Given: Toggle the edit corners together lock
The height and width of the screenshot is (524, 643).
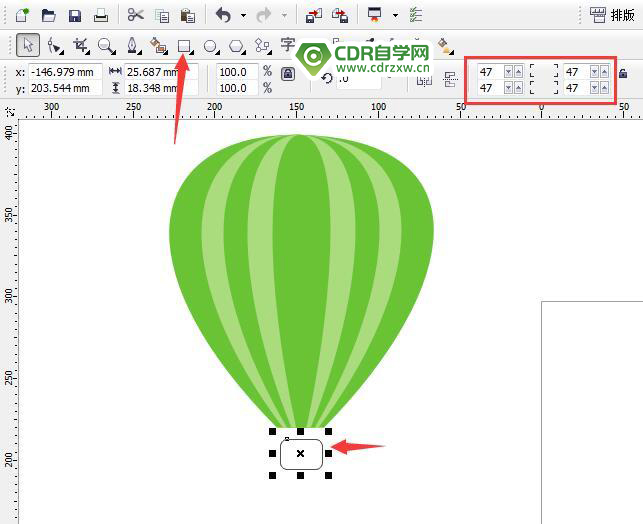Looking at the screenshot, I should point(623,74).
